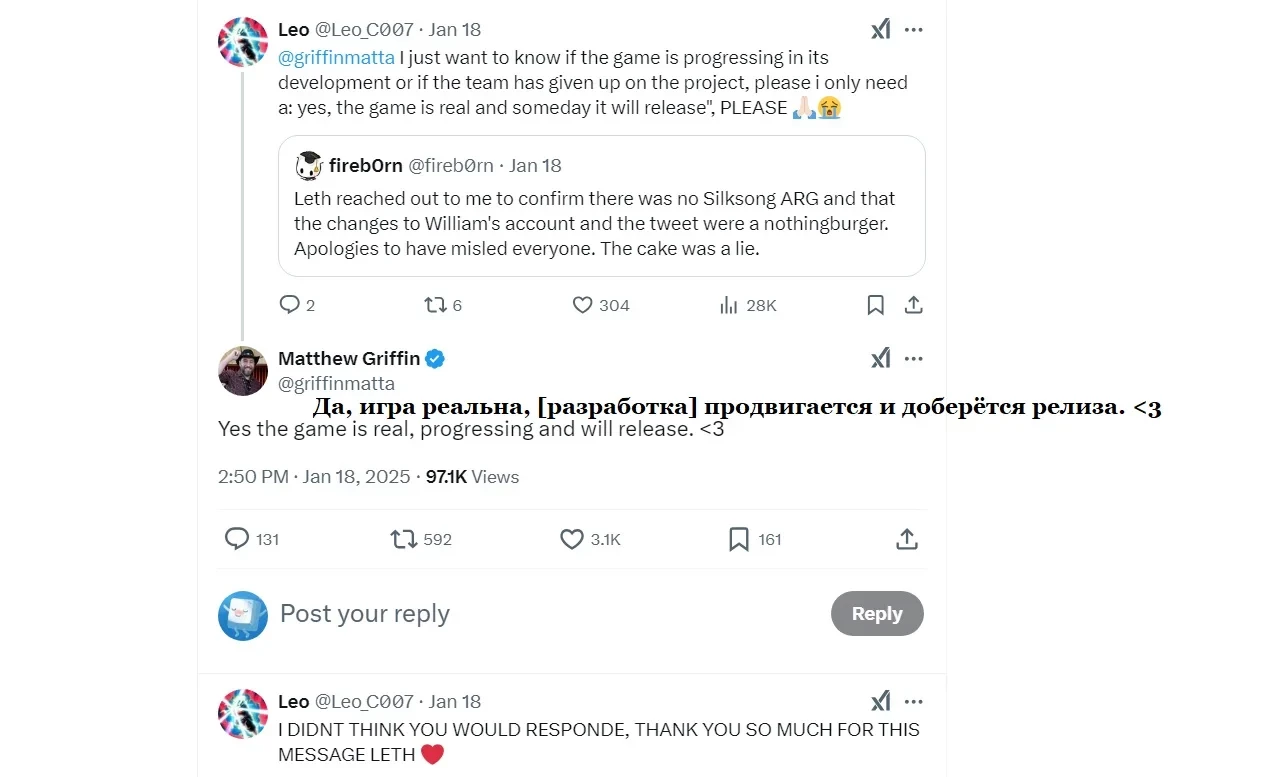Open more options menu on Leo's top tweet
The height and width of the screenshot is (777, 1283).
tap(913, 30)
